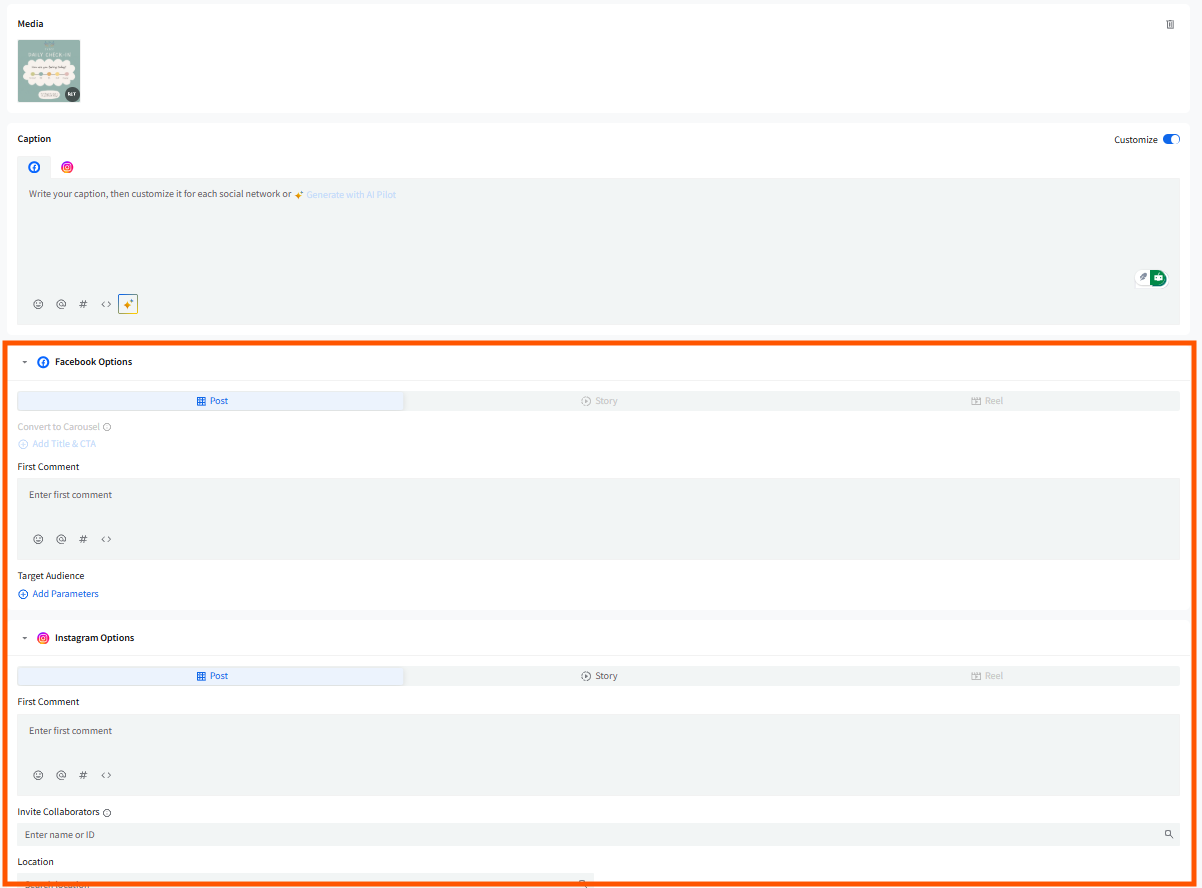The width and height of the screenshot is (1202, 888).
Task: Insert snippet in Facebook first comment
Action: pyautogui.click(x=106, y=539)
